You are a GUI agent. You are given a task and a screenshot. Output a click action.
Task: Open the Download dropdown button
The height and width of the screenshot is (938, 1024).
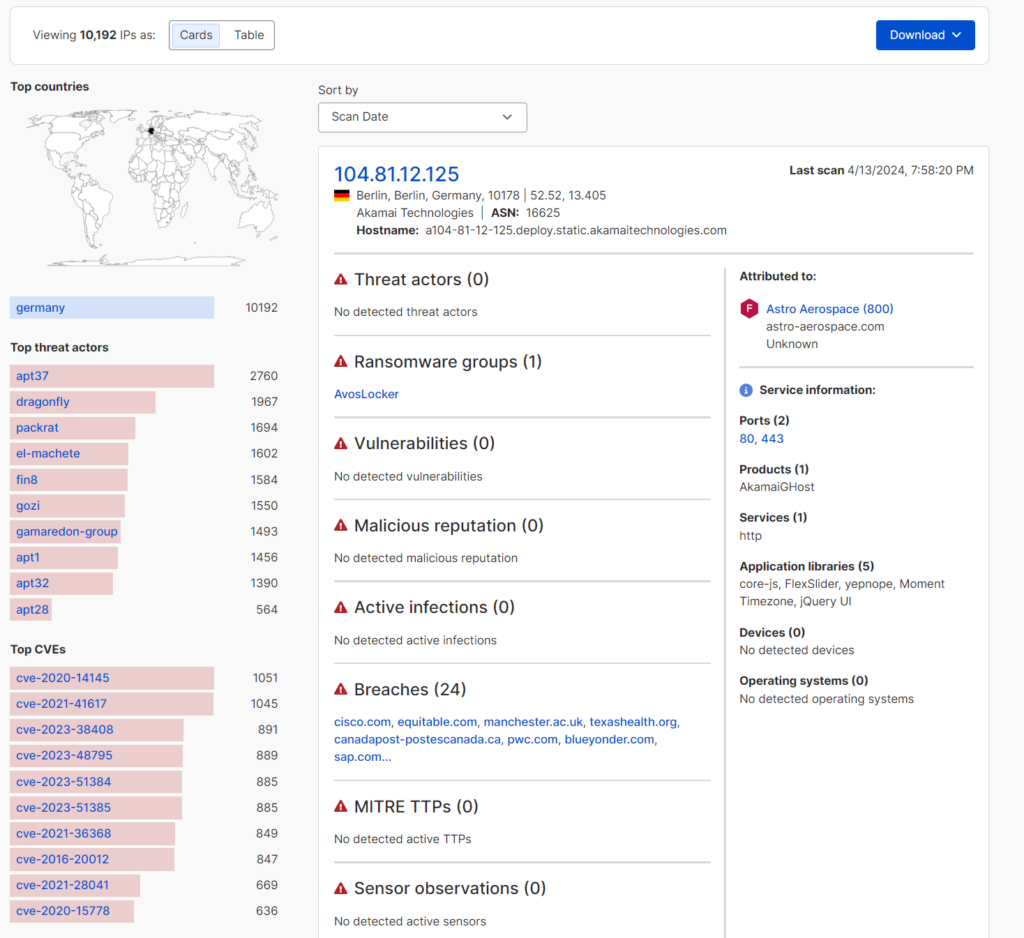point(925,35)
